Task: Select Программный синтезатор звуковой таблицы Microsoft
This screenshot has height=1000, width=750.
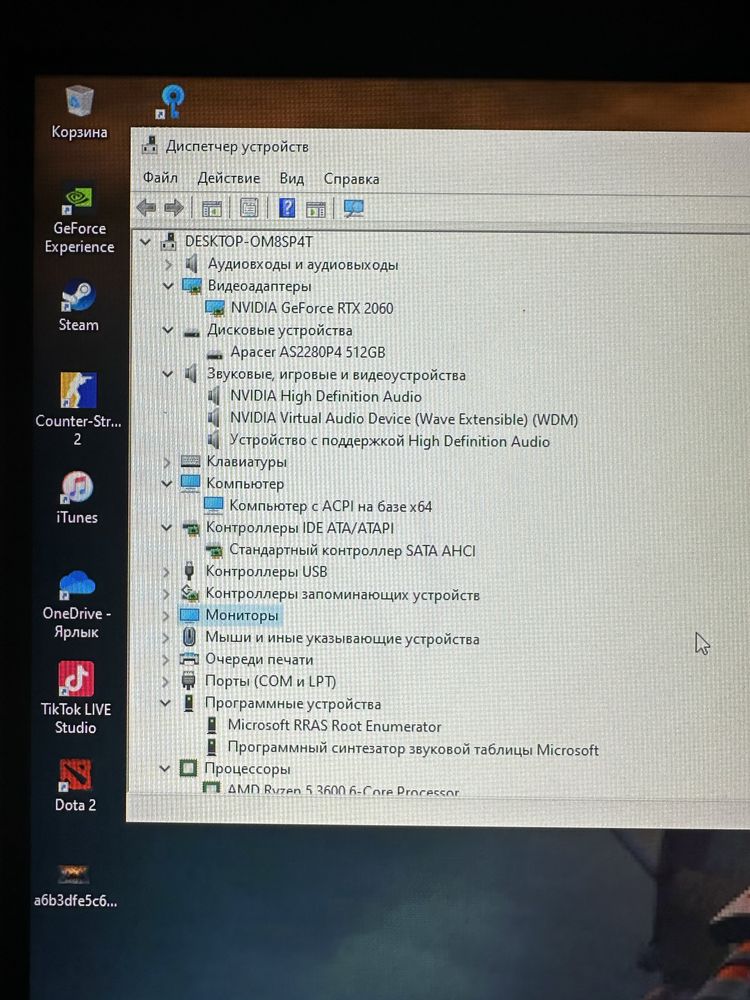Action: [413, 749]
